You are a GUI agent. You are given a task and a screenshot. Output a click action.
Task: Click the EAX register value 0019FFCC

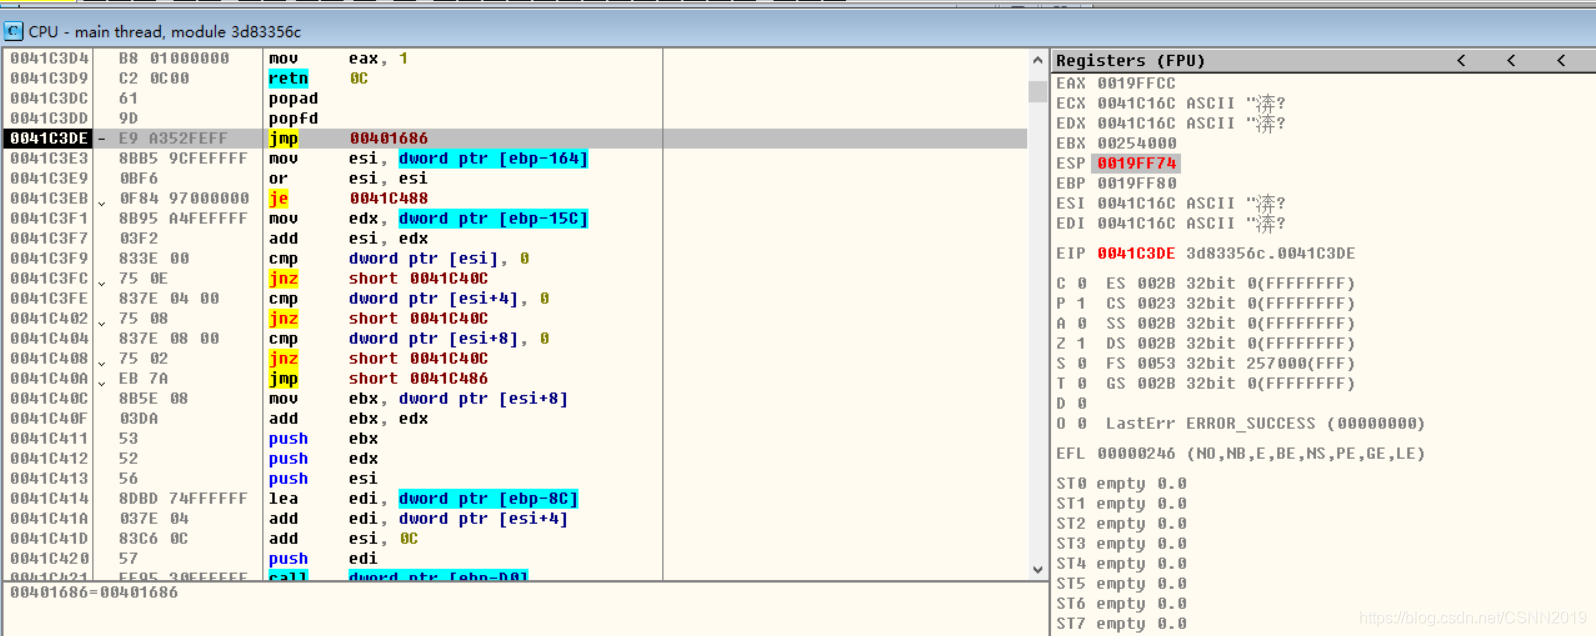coord(1136,83)
